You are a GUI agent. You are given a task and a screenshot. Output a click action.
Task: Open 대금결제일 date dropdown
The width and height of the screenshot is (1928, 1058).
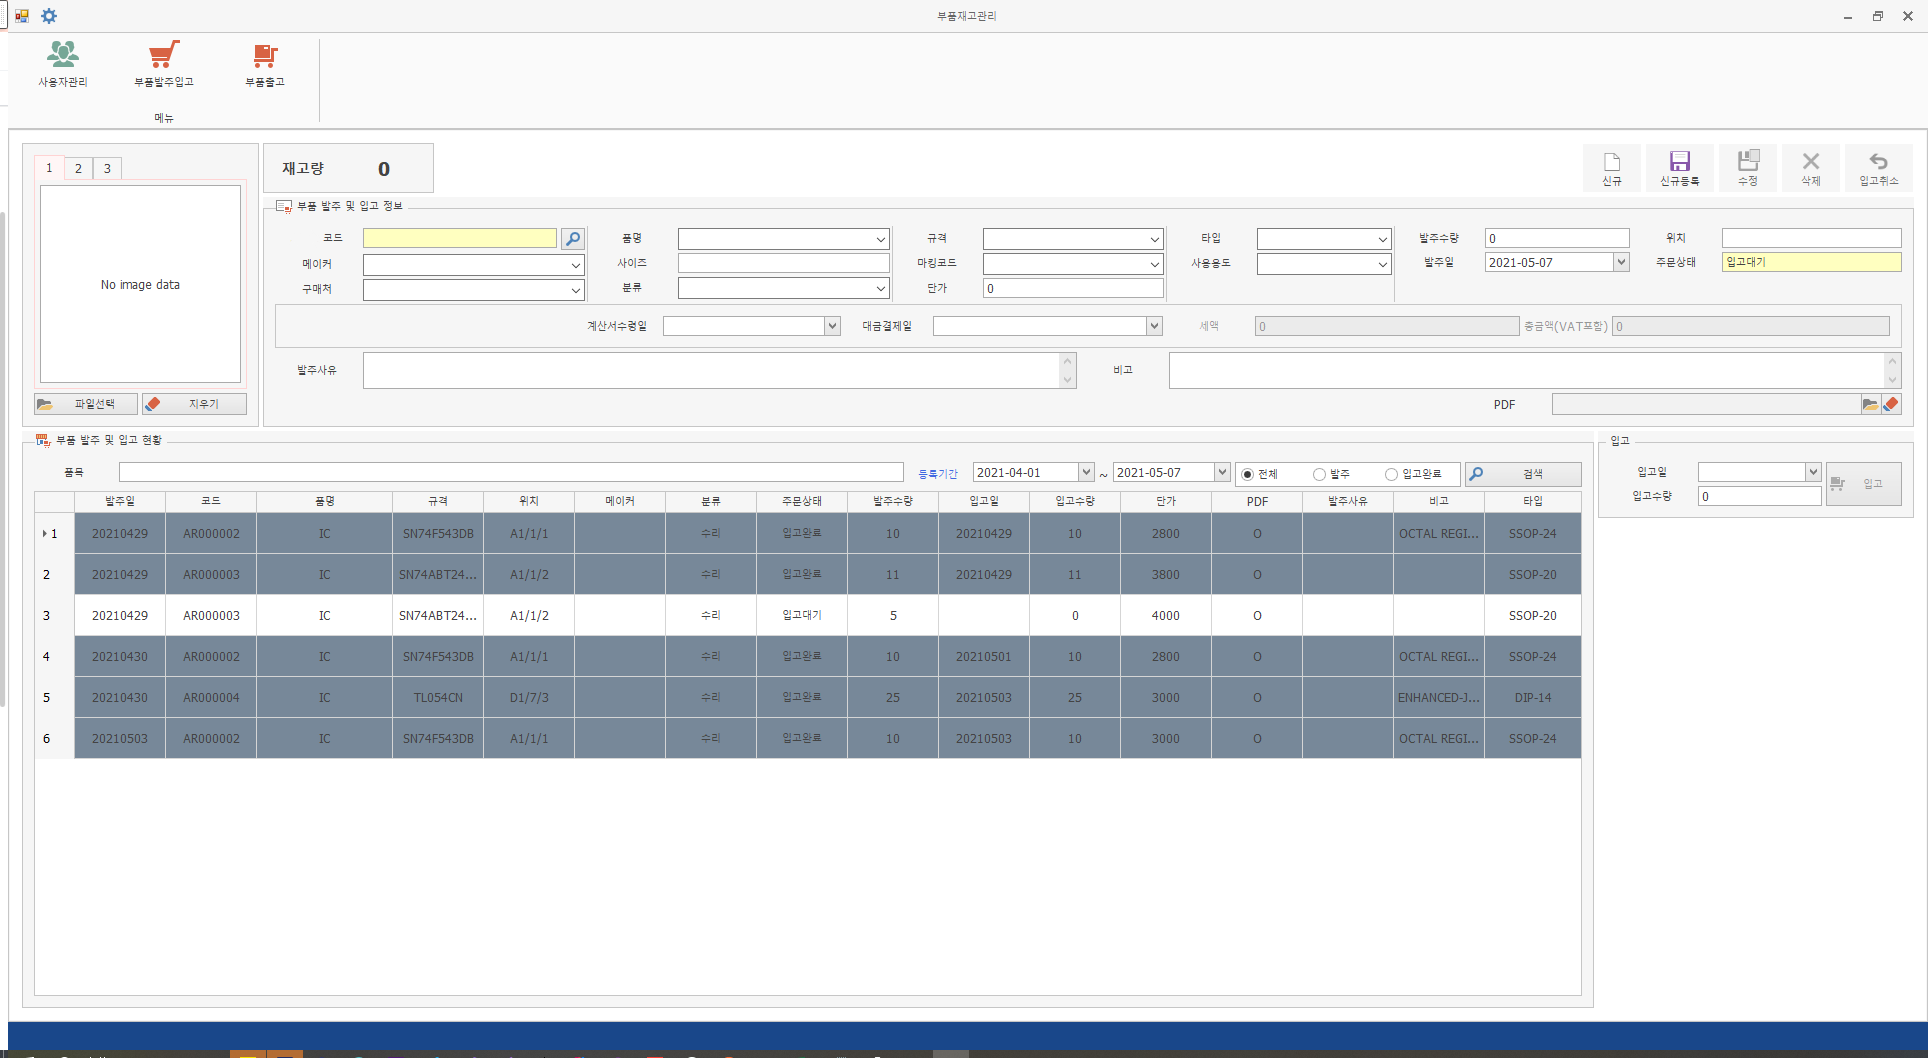1154,326
